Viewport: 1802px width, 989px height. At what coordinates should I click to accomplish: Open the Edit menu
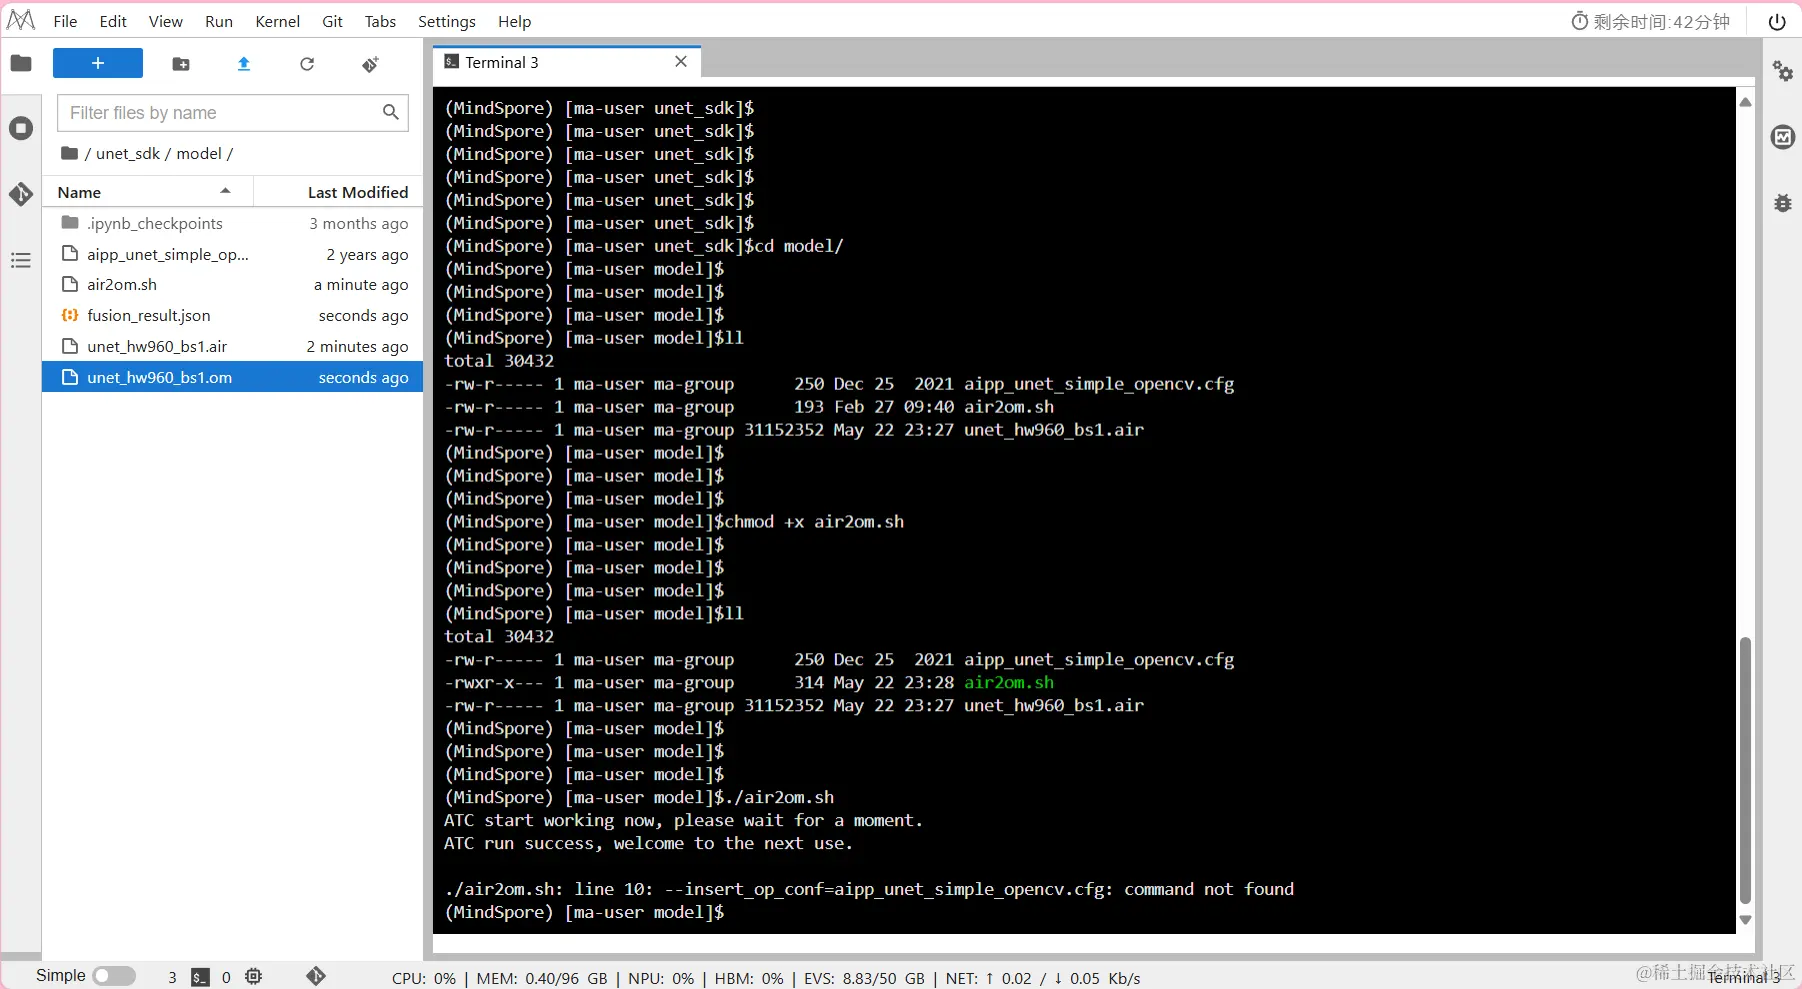click(113, 21)
